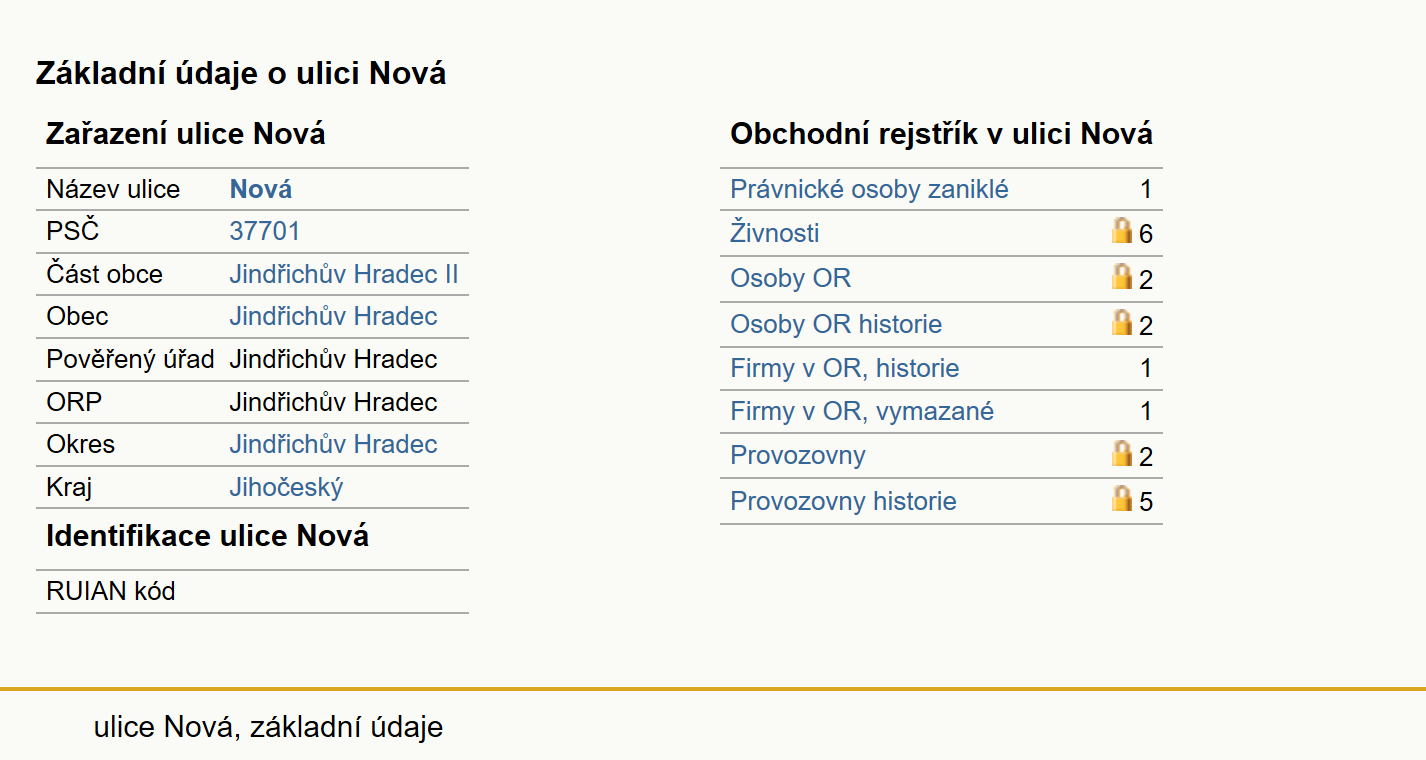Click the lock icon beside Osoby OR historie
1426x760 pixels.
[1122, 323]
